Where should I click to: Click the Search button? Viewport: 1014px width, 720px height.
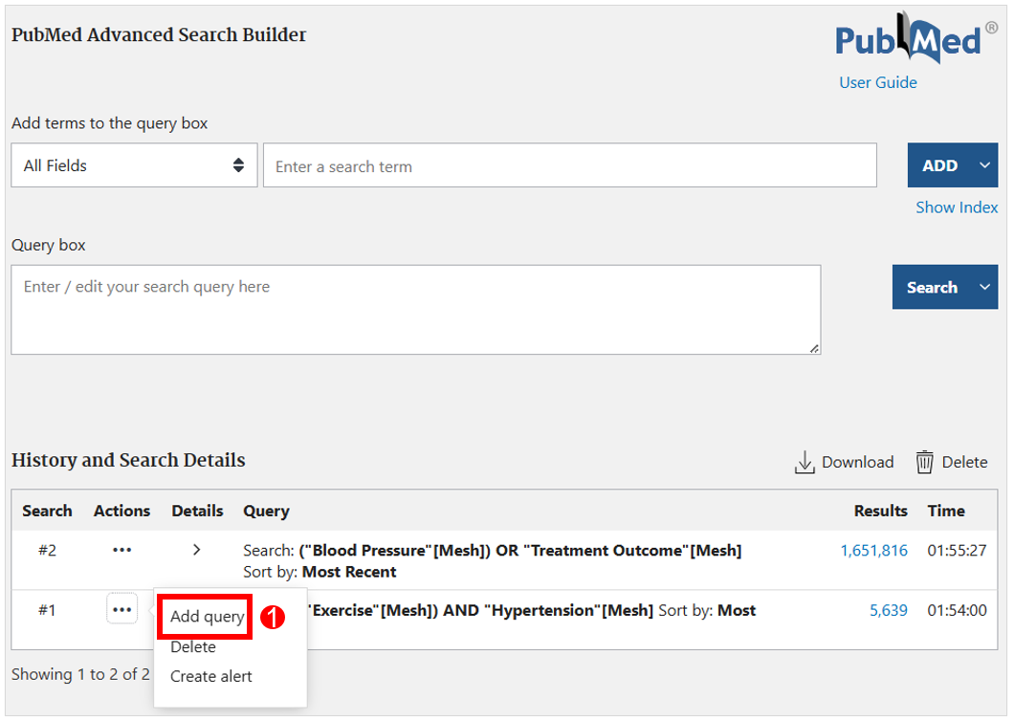pos(932,287)
